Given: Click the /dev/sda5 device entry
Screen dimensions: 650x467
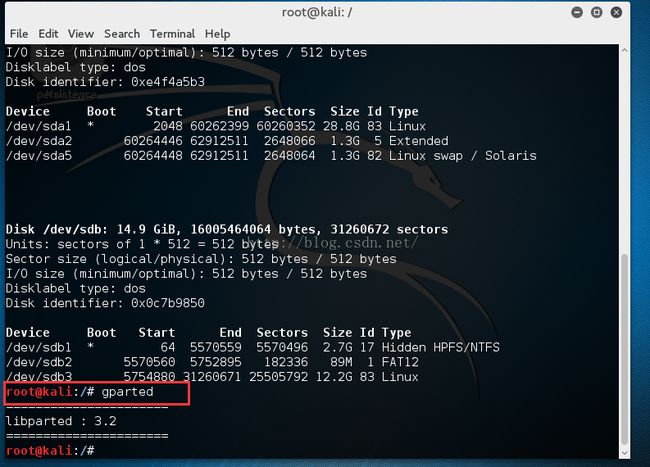Looking at the screenshot, I should click(x=39, y=156).
